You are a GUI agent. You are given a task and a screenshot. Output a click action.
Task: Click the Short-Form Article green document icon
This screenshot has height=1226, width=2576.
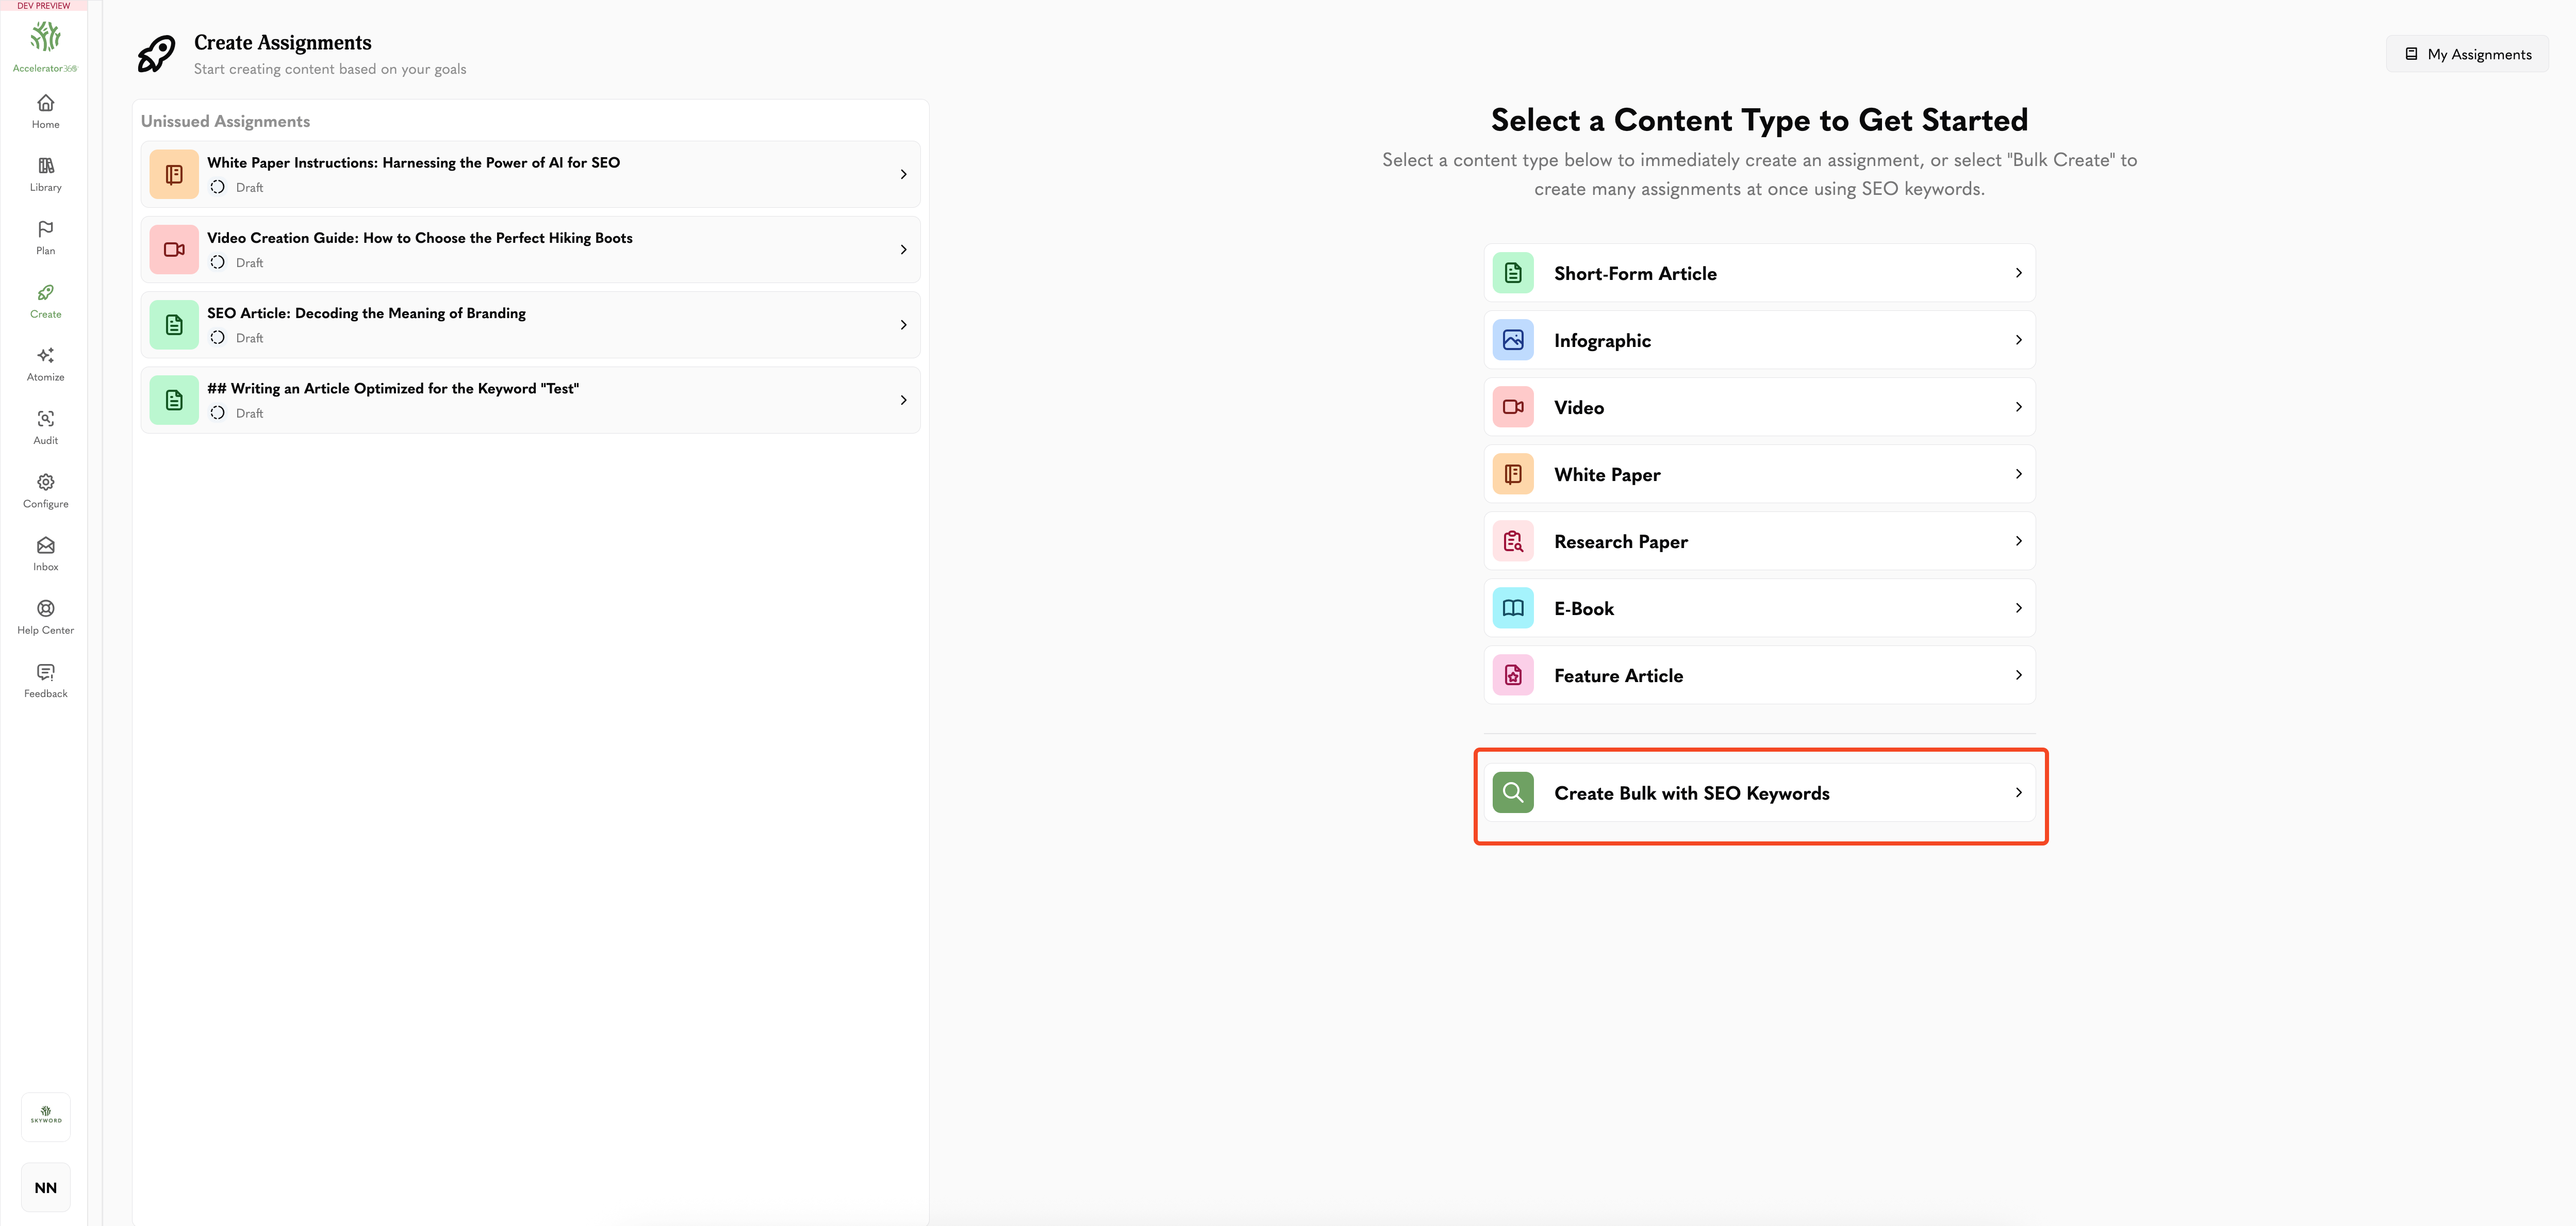[1513, 273]
